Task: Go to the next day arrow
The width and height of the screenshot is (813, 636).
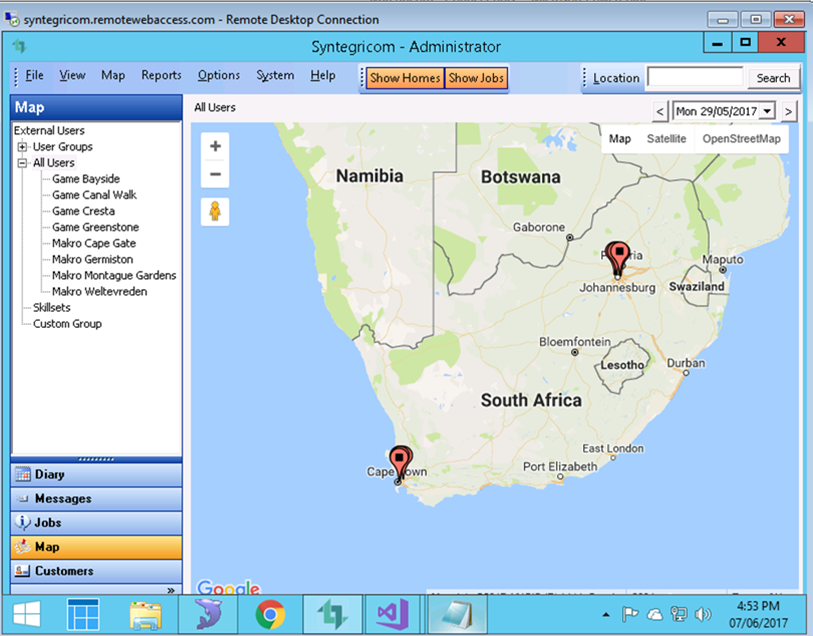Action: [789, 111]
